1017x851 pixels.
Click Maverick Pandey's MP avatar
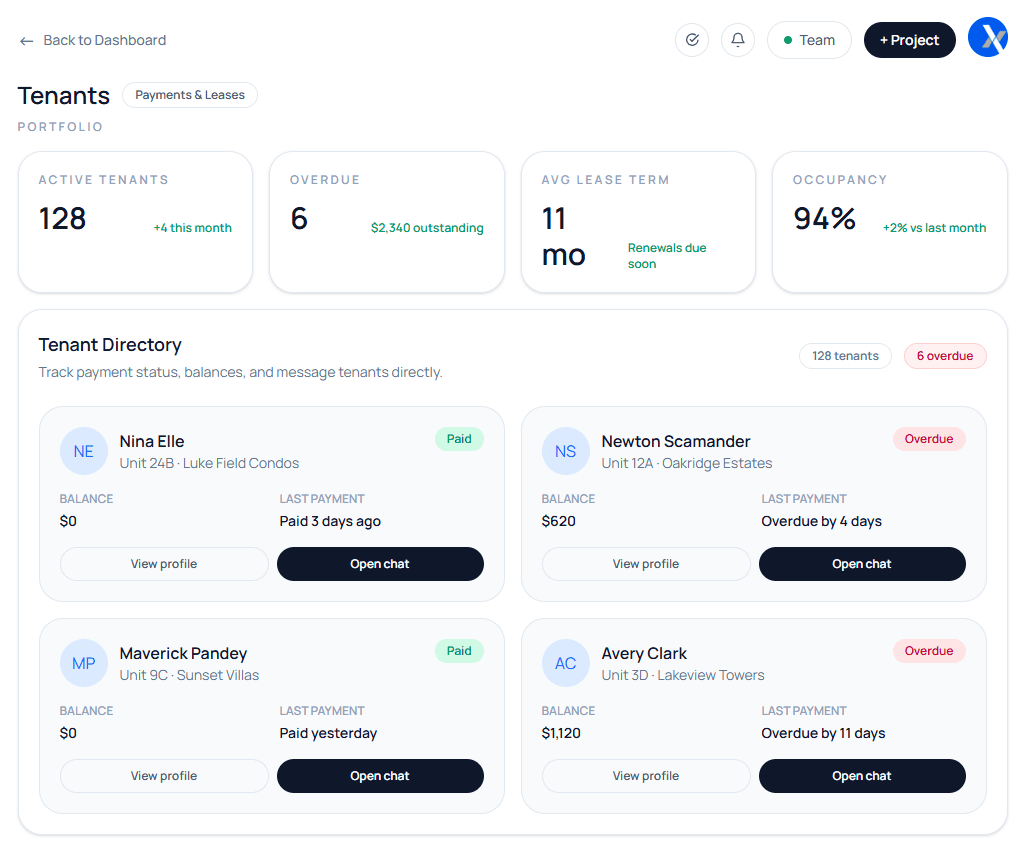click(x=84, y=663)
